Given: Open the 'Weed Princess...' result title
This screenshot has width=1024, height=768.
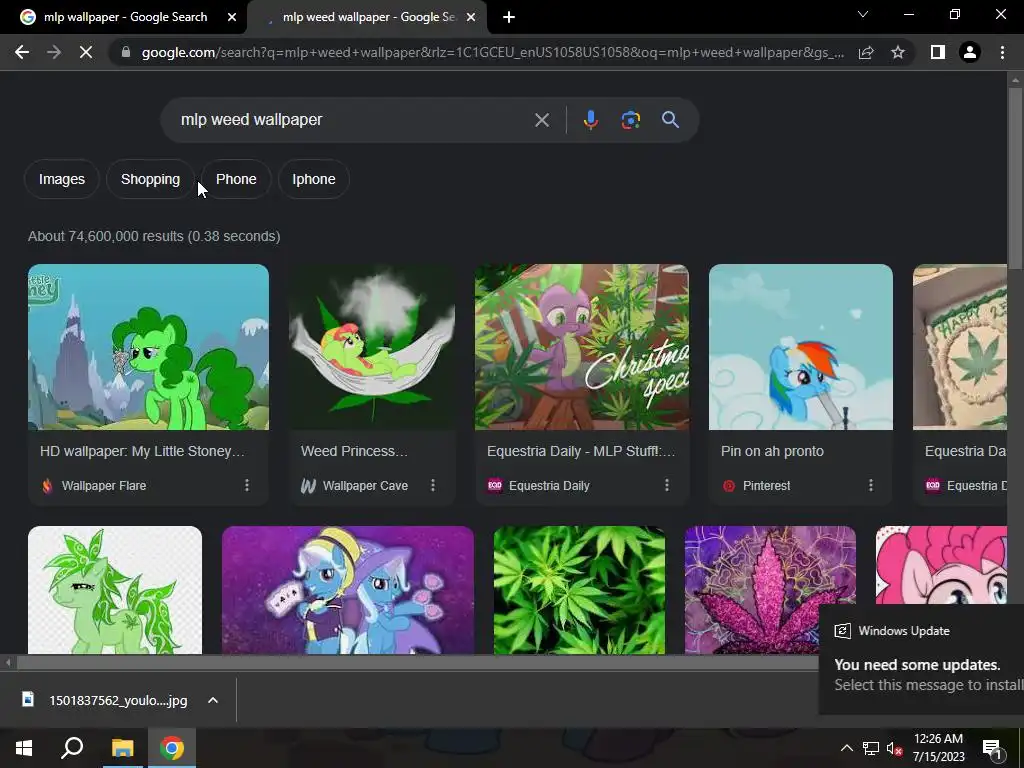Looking at the screenshot, I should coord(354,451).
